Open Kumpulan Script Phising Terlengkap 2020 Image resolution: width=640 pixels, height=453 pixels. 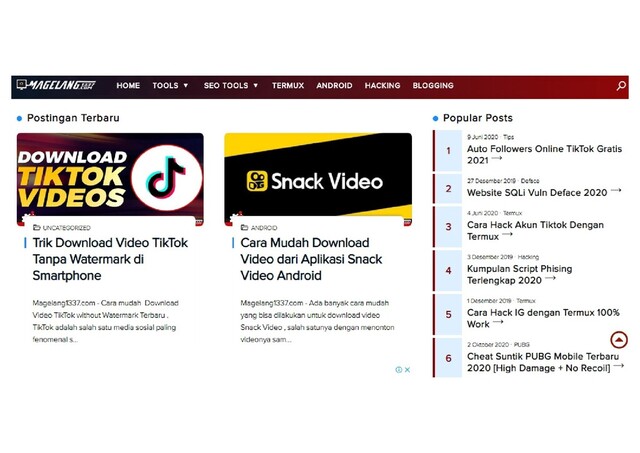tap(520, 275)
